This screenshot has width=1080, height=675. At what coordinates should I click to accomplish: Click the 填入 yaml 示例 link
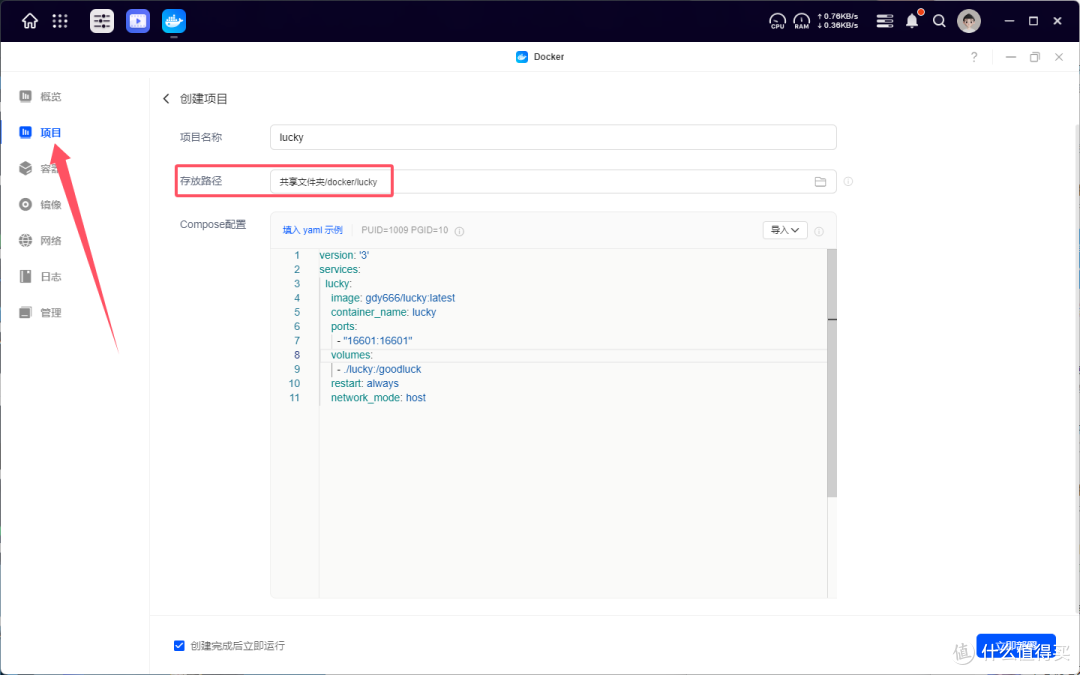click(312, 230)
